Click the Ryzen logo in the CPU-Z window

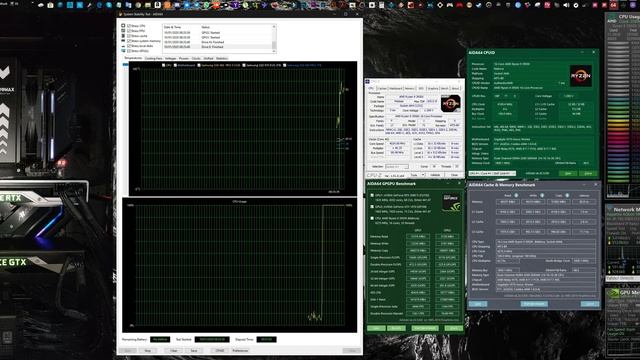point(451,104)
